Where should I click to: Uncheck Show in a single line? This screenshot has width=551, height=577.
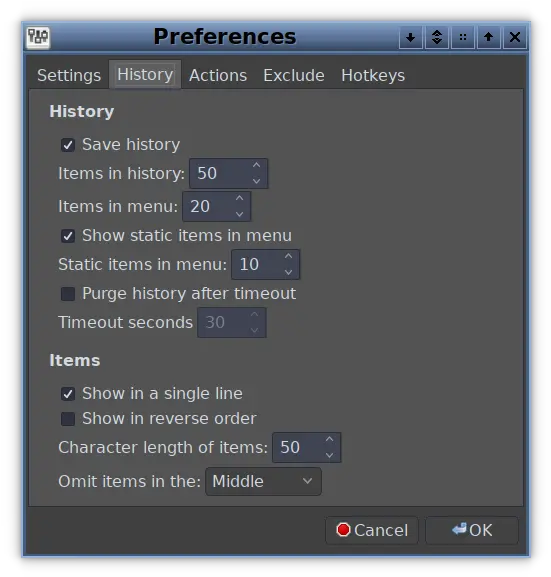(68, 394)
